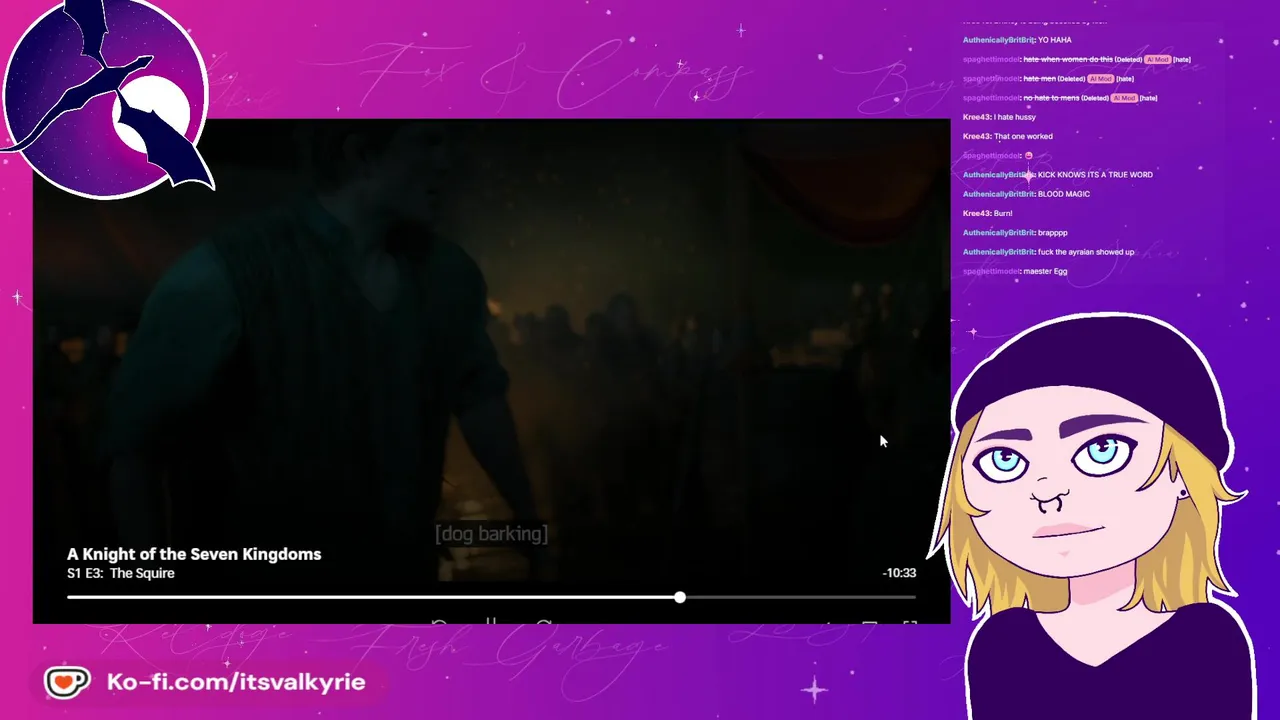Screen dimensions: 1280x720
Task: Click the chat message 'BLOOD MAGIC'
Action: pos(1064,194)
